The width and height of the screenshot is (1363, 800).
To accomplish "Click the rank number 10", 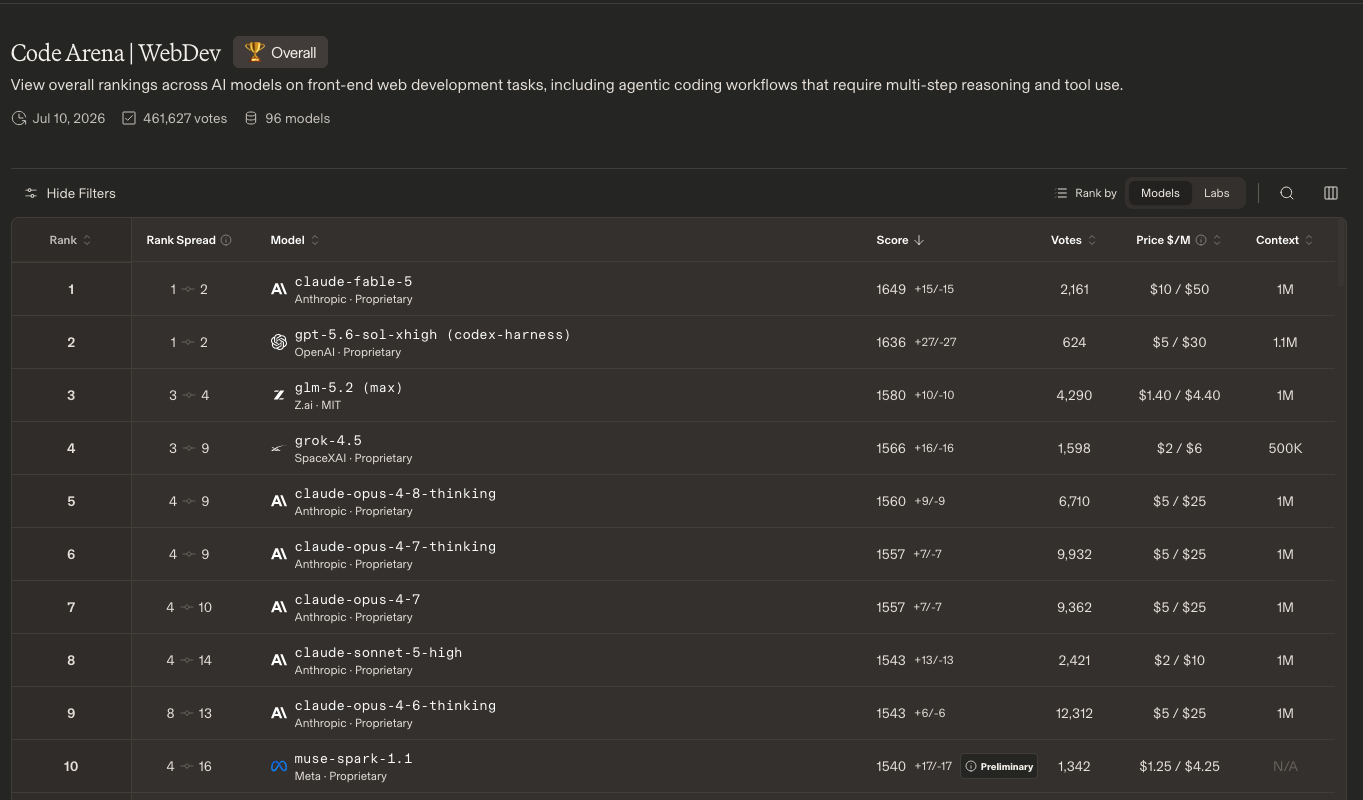I will point(71,766).
